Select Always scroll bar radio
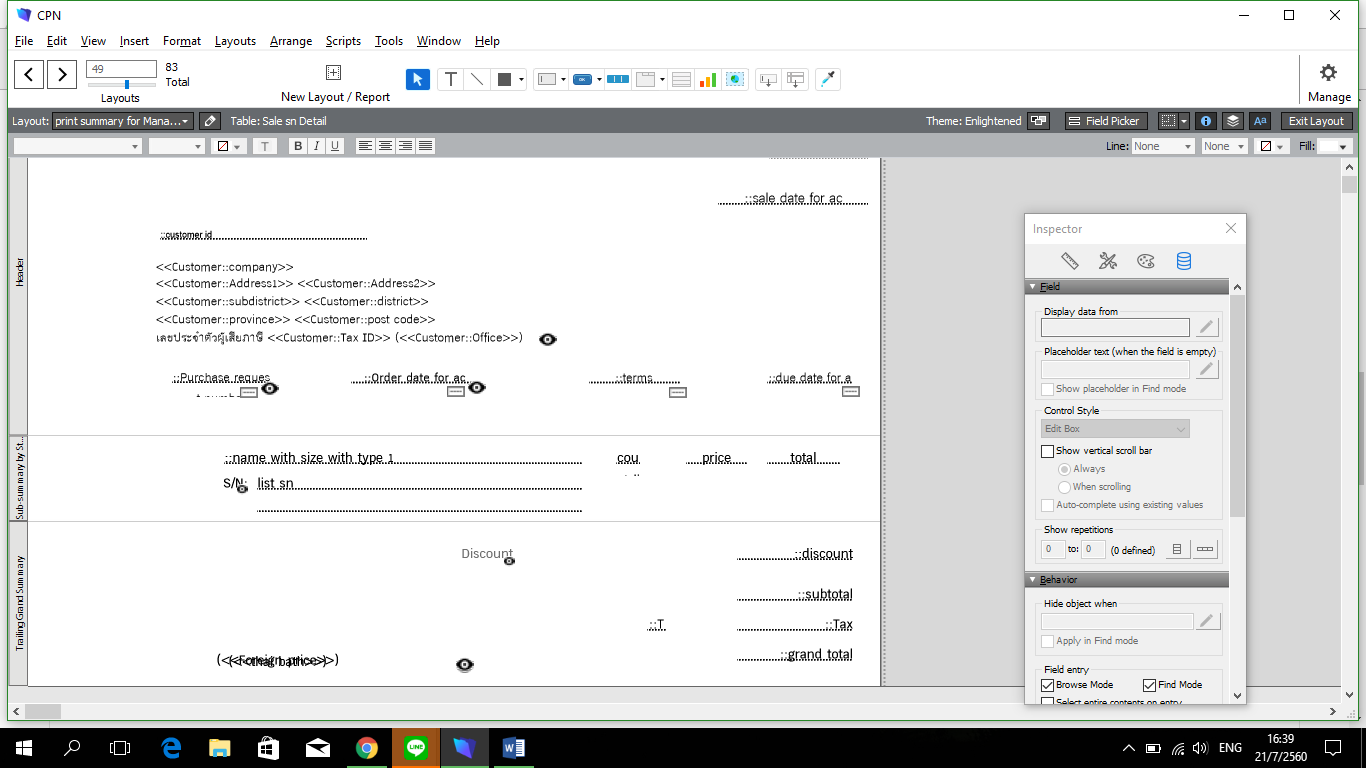The image size is (1366, 768). 1064,469
